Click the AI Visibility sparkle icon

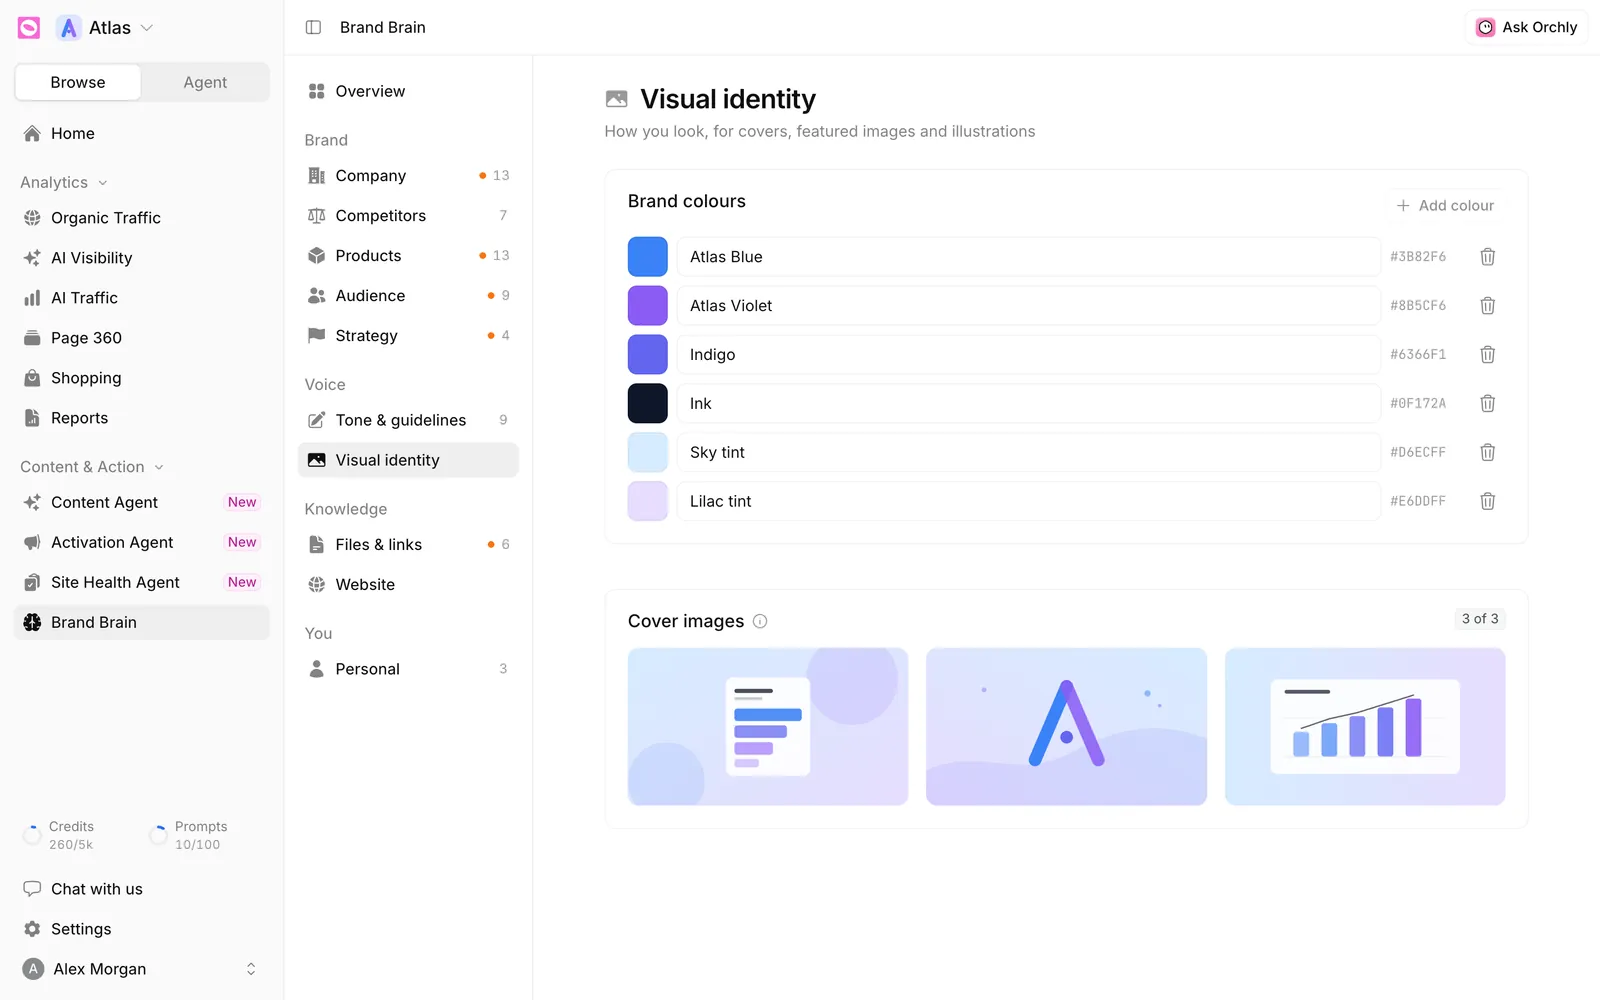pos(32,258)
